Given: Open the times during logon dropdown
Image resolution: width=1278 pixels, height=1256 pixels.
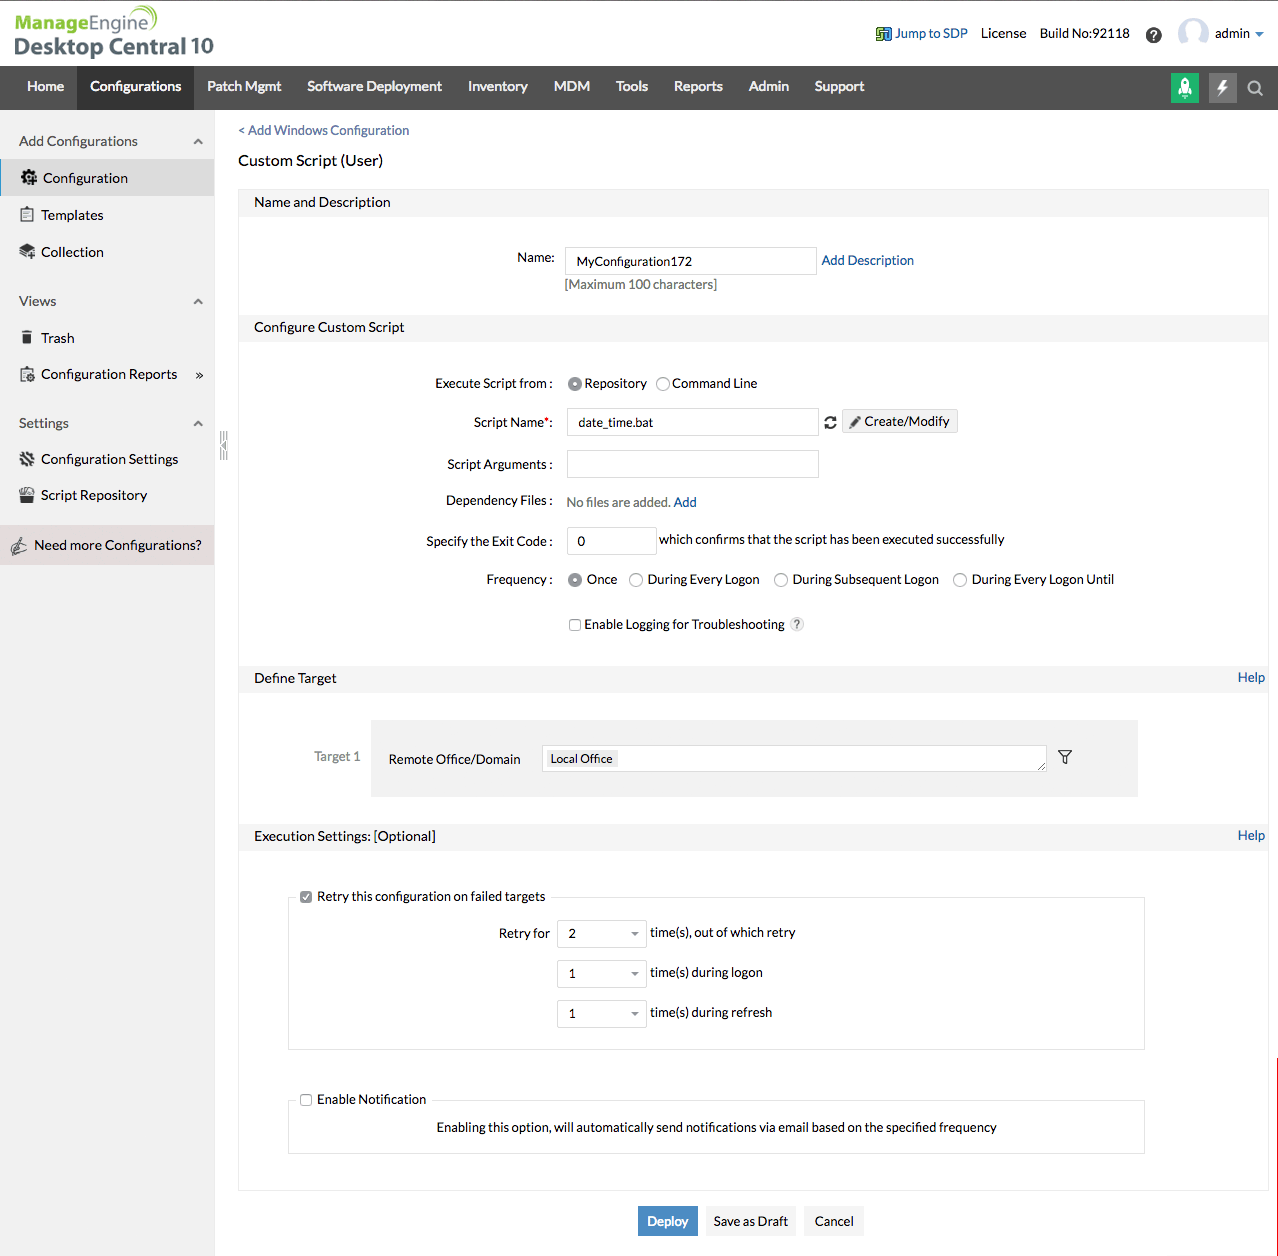Looking at the screenshot, I should click(x=602, y=973).
